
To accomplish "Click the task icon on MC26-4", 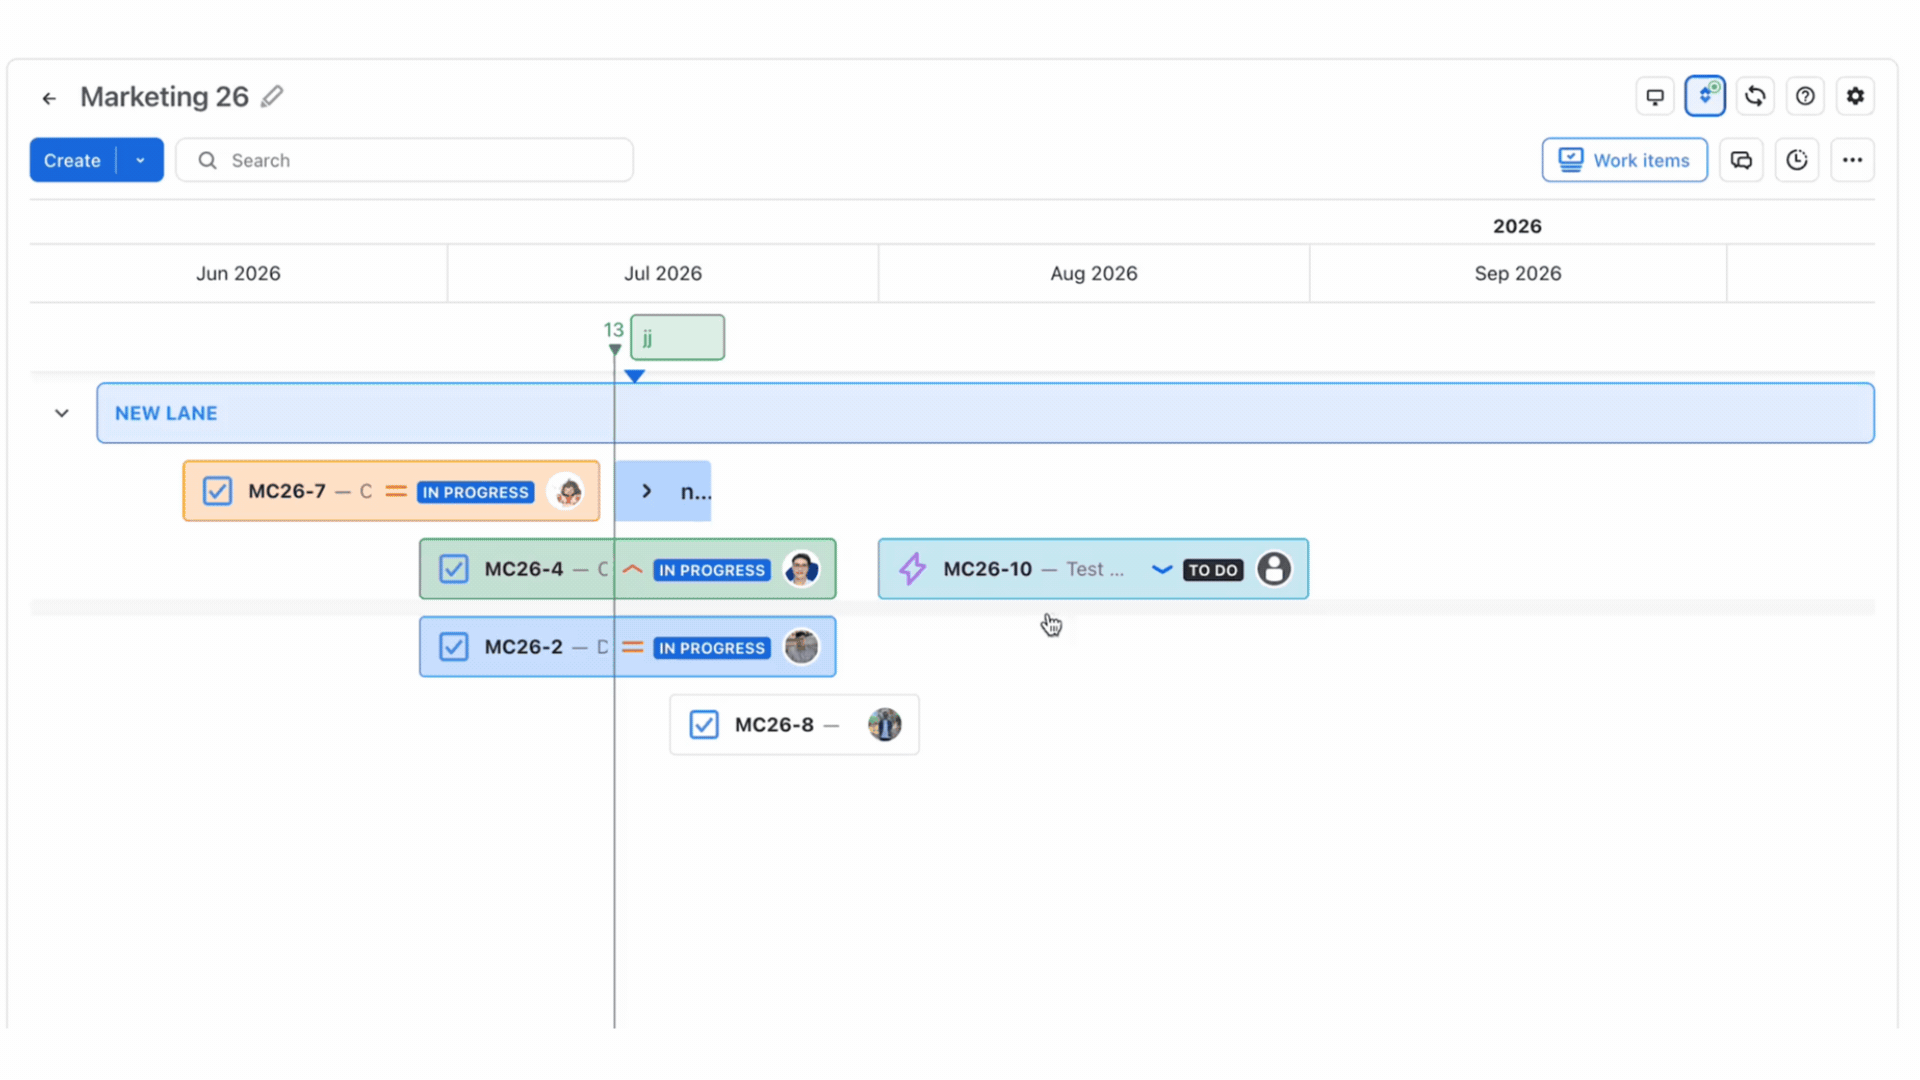I will click(454, 569).
